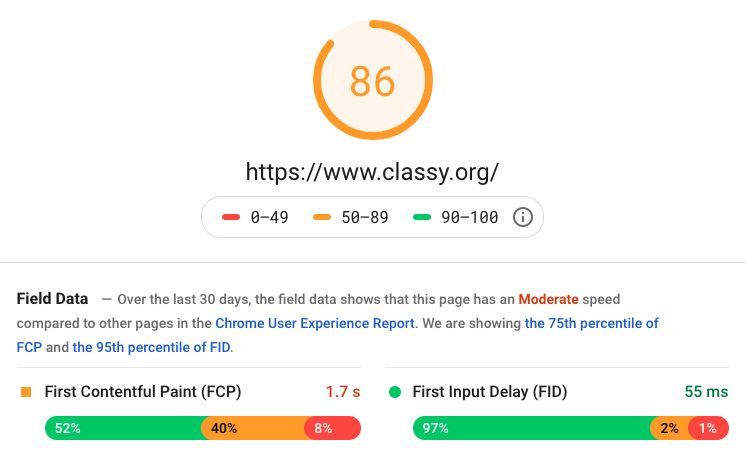Screen dimensions: 746x452
Task: Click the green 97% FID bar segment
Action: coord(531,428)
